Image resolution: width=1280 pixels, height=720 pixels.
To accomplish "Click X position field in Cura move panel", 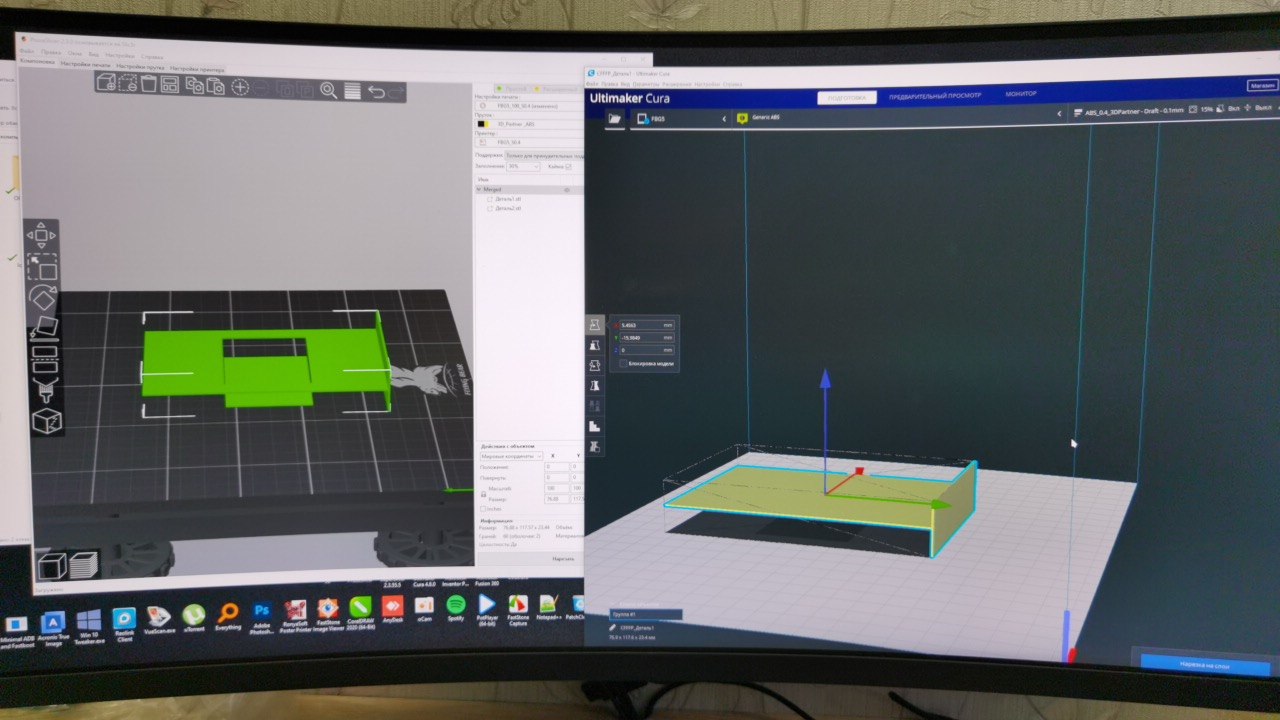I will click(x=647, y=325).
